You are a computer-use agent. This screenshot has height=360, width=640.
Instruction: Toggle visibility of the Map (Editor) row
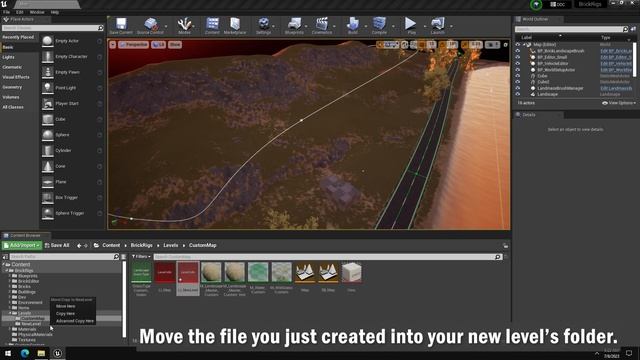click(x=518, y=44)
